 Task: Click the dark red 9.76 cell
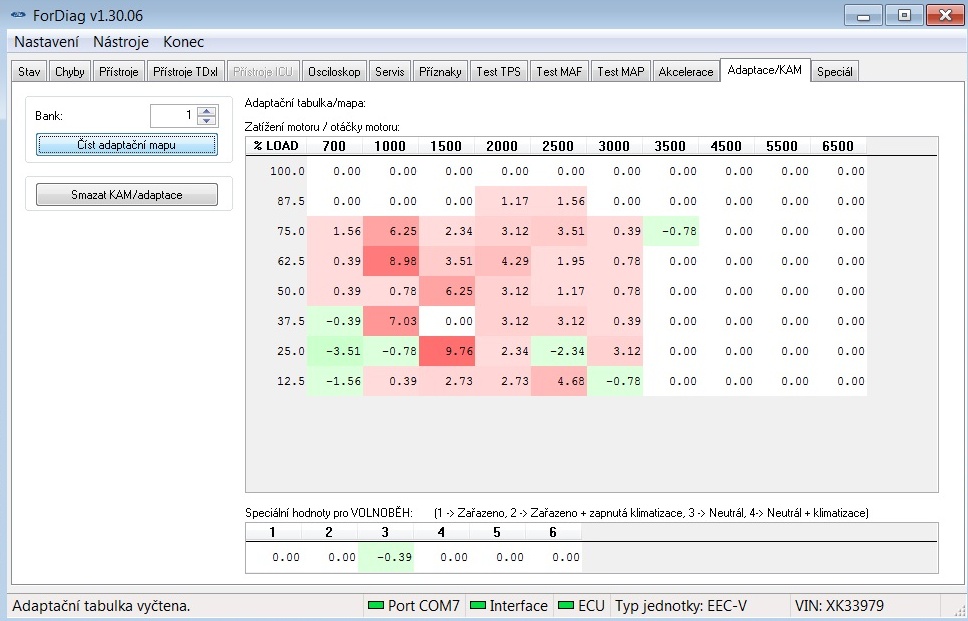[447, 351]
